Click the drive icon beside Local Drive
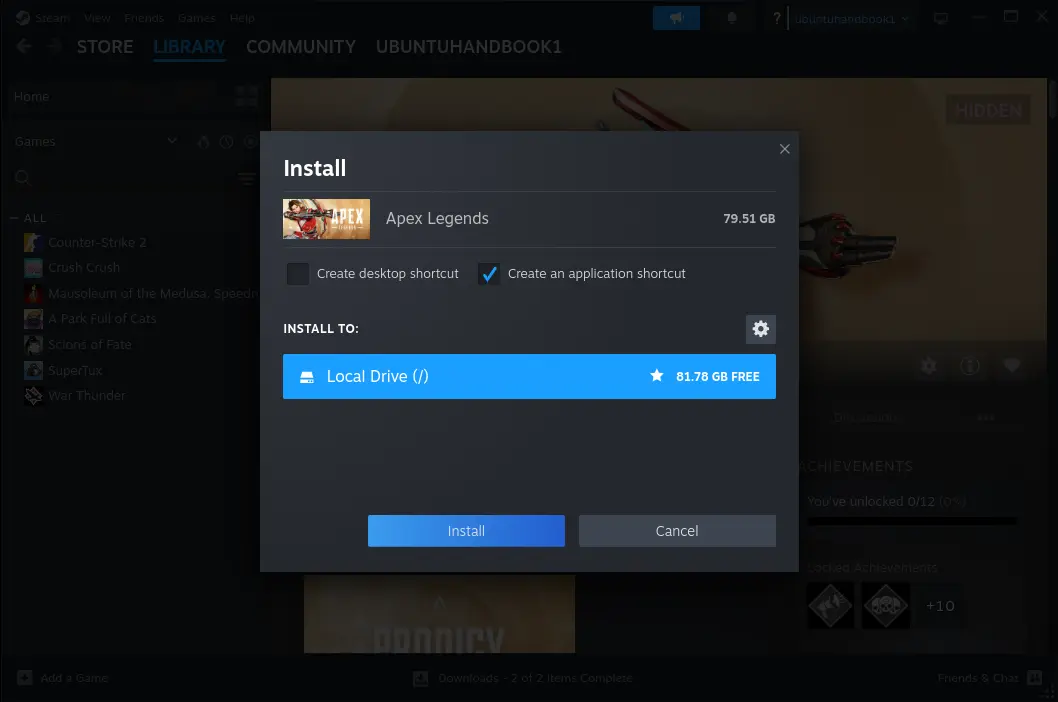Viewport: 1058px width, 702px height. [x=307, y=377]
